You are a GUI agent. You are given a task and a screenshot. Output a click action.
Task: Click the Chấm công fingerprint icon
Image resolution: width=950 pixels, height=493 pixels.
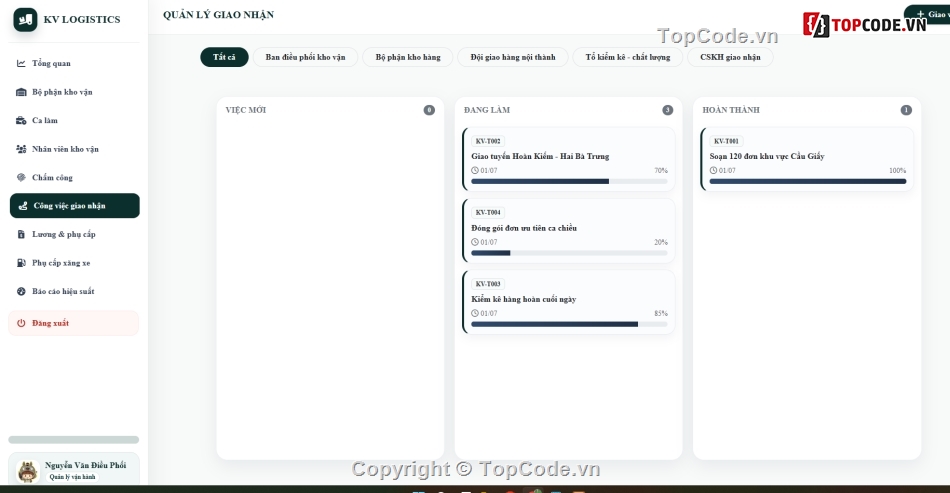click(21, 177)
